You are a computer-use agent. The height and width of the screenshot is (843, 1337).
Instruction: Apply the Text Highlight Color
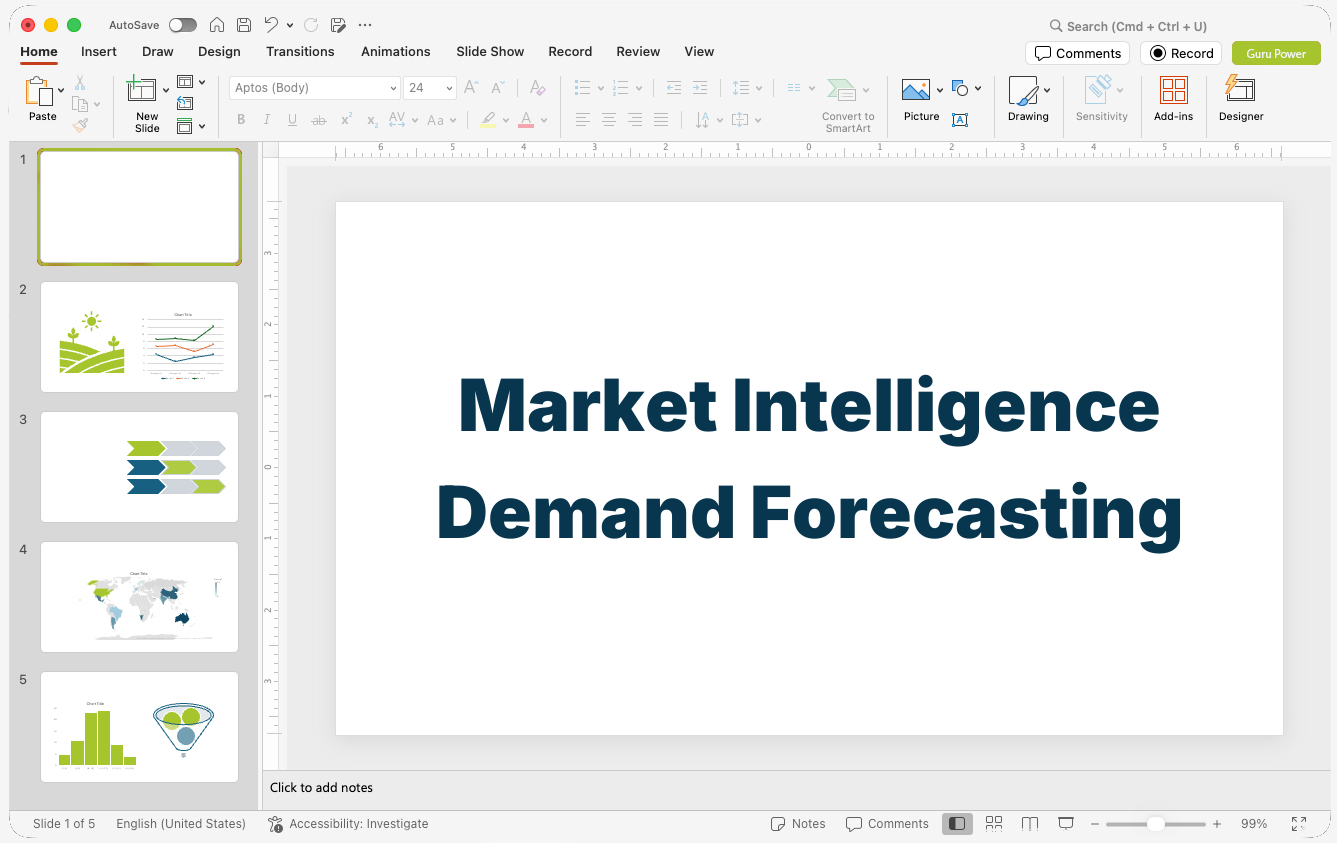coord(488,120)
